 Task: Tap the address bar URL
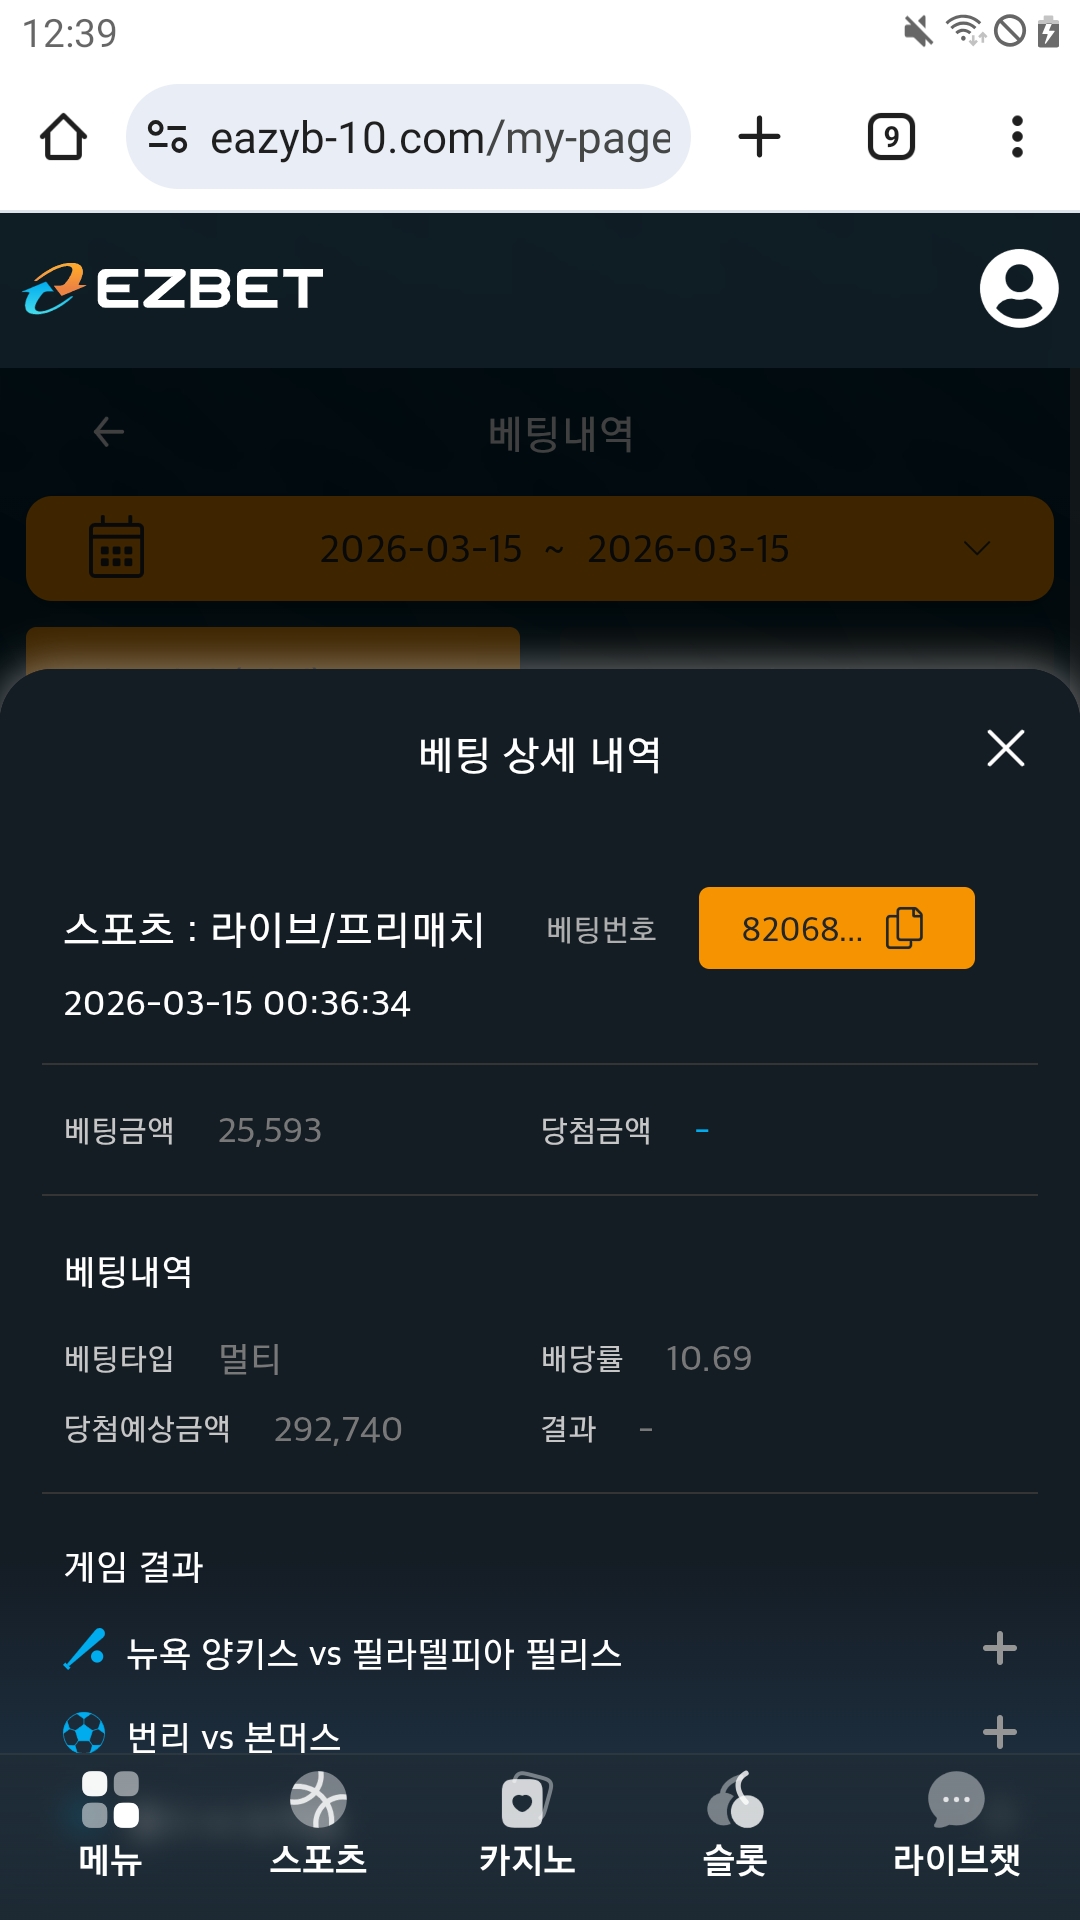[440, 138]
